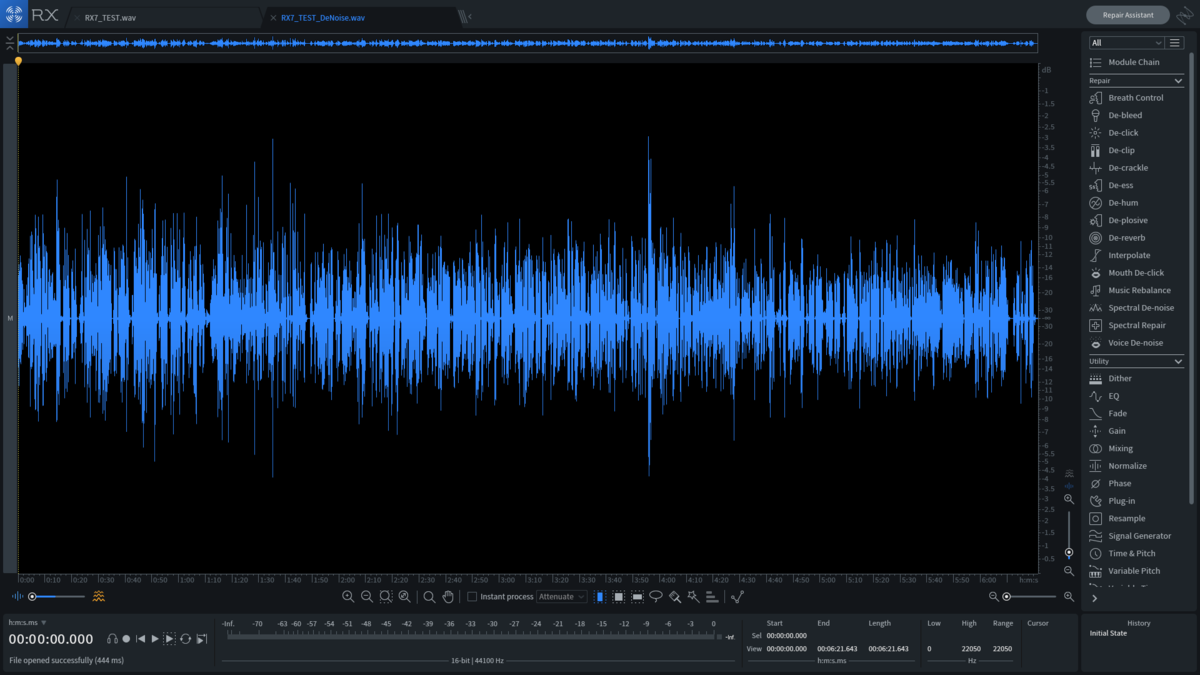Select the Lasso selection tool
This screenshot has width=1200, height=675.
click(x=656, y=597)
